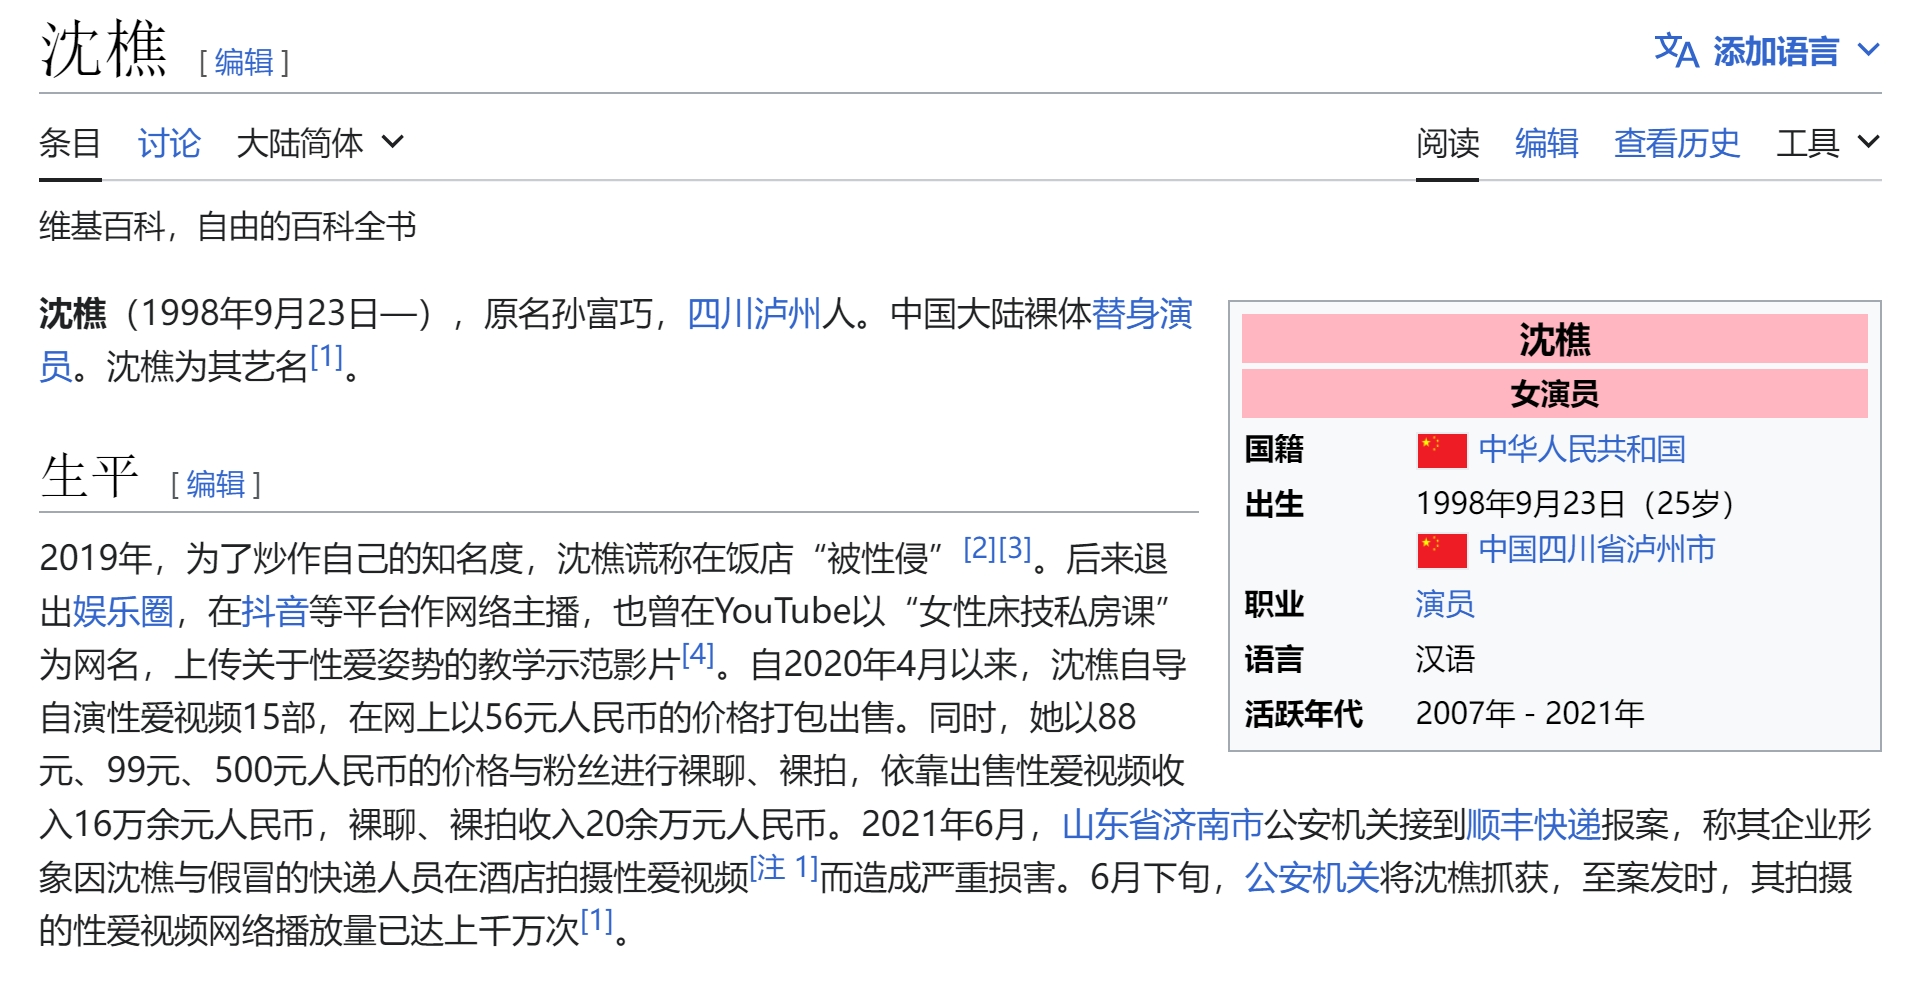
Task: Open the 四川泸州 link in the intro
Action: tap(754, 314)
